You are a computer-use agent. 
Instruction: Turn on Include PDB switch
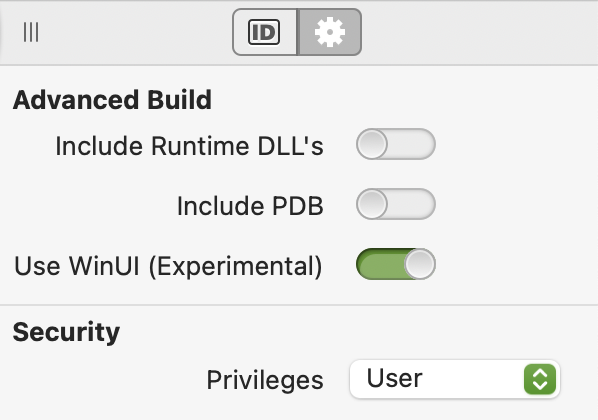pyautogui.click(x=396, y=204)
